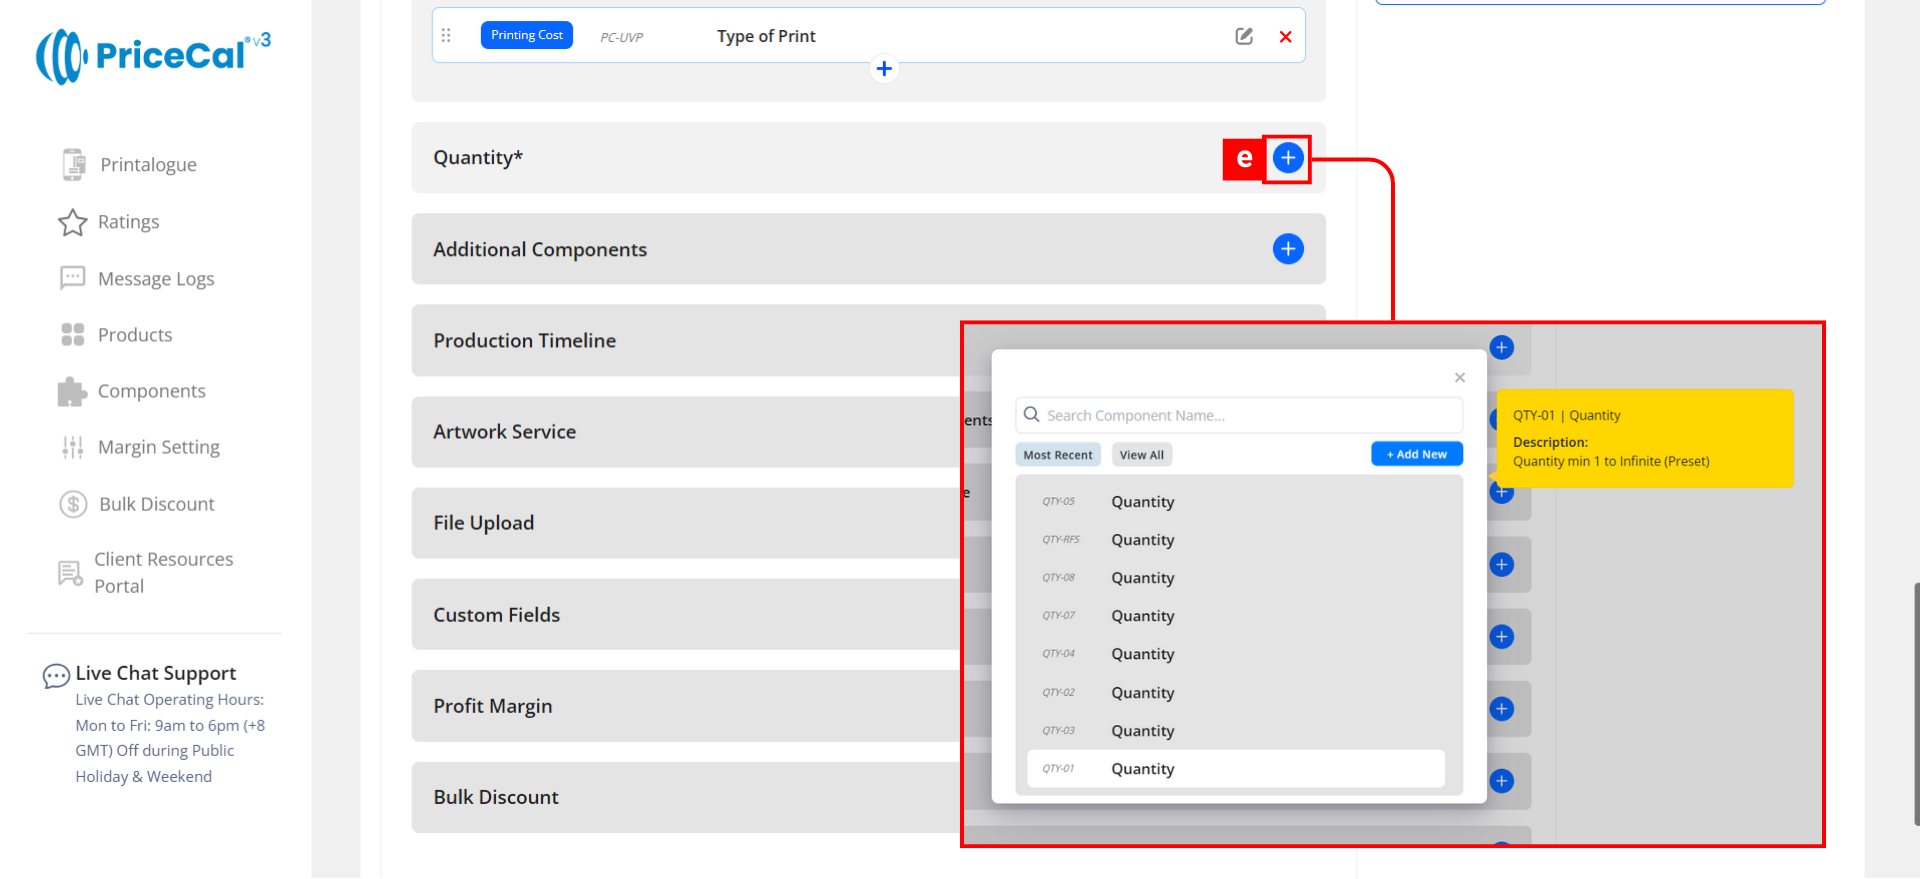Click the small plus below Type of Print
The image size is (1920, 879).
(x=884, y=69)
